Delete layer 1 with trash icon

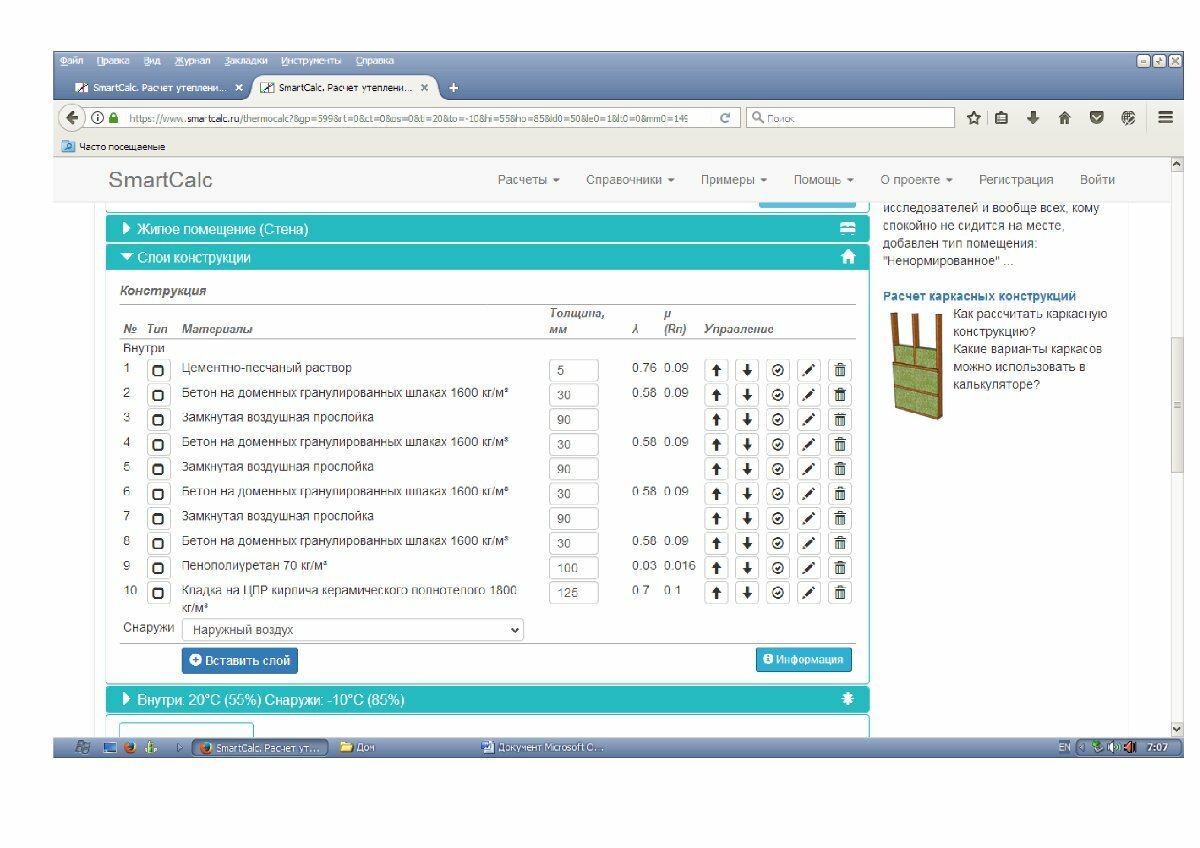coord(840,370)
